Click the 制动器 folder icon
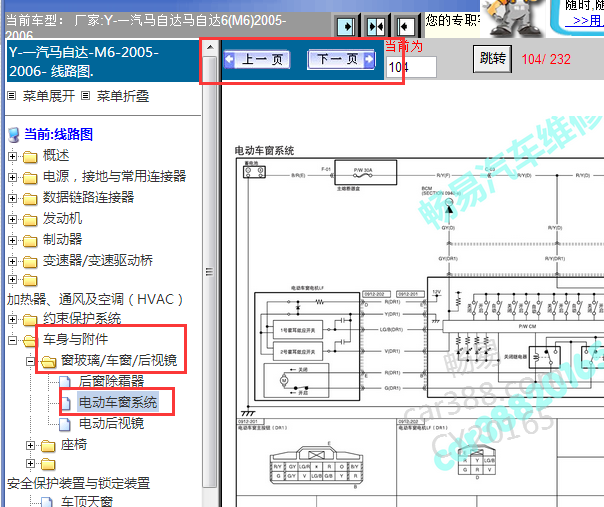This screenshot has height=507, width=604. click(30, 241)
